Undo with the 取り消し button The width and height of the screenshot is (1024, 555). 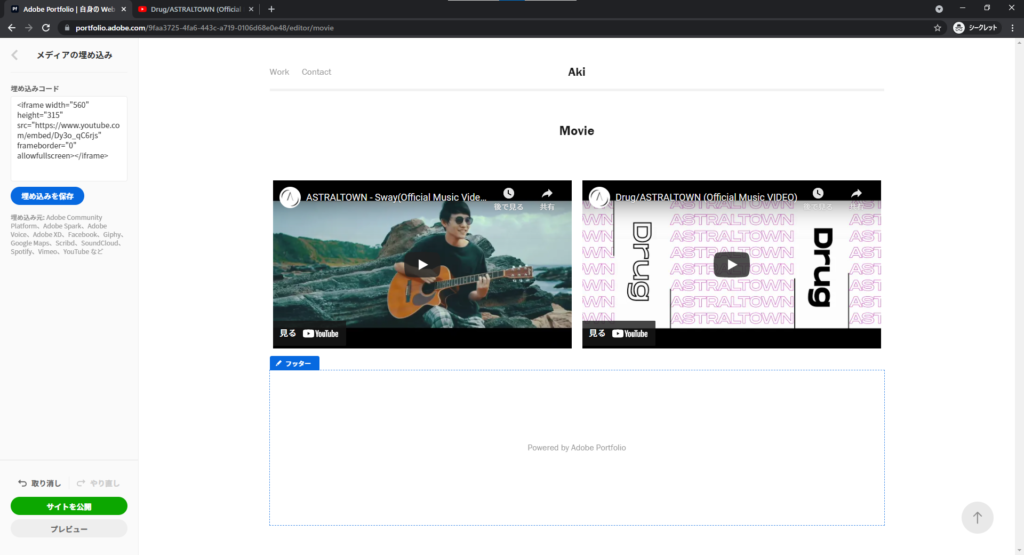point(39,483)
